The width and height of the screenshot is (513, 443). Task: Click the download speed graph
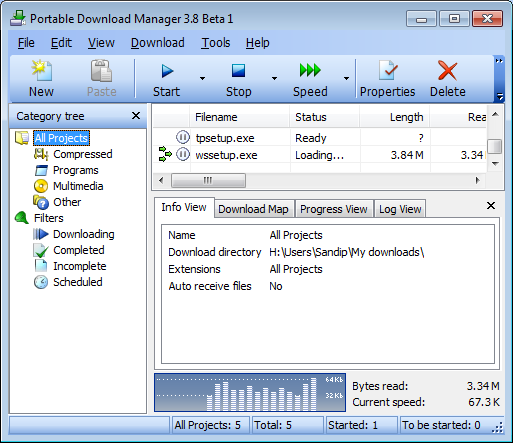click(250, 393)
